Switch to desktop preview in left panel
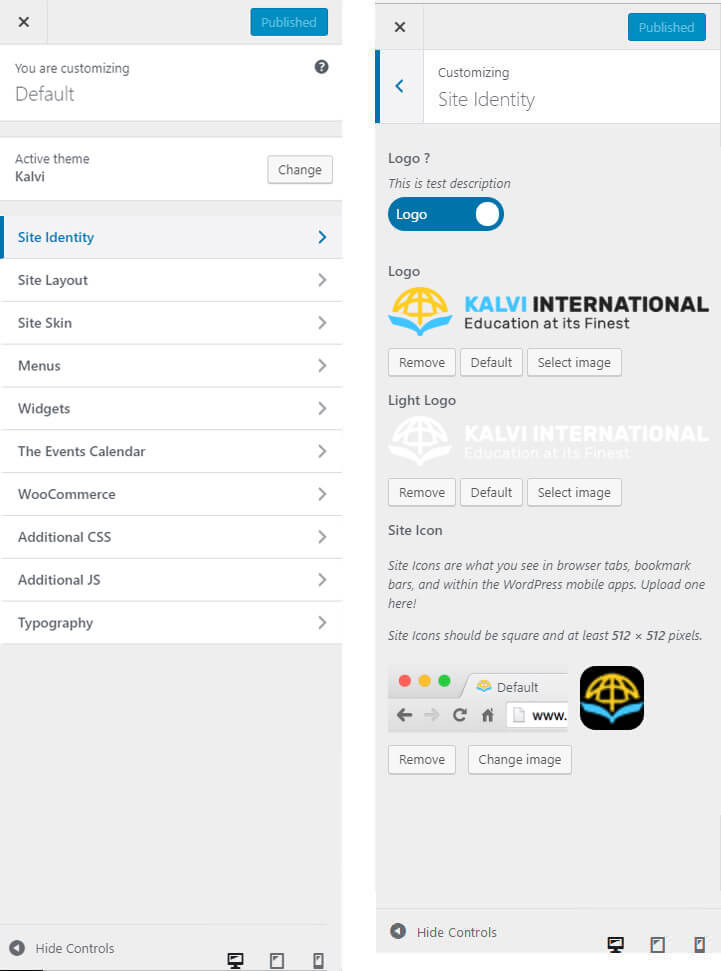This screenshot has height=971, width=721. 235,960
